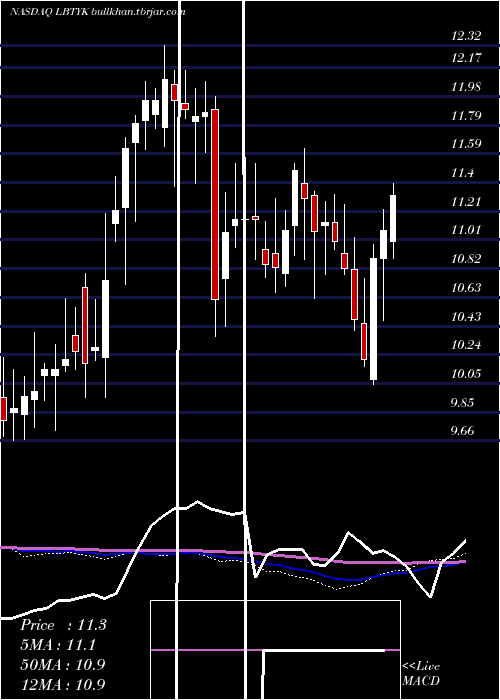Click the 5MA : 11.1 readout
Viewport: 500px width, 700px height.
[x=58, y=645]
